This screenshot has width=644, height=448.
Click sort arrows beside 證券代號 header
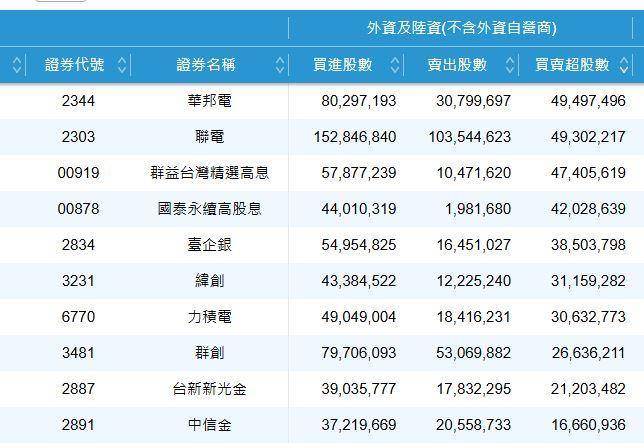[x=122, y=65]
